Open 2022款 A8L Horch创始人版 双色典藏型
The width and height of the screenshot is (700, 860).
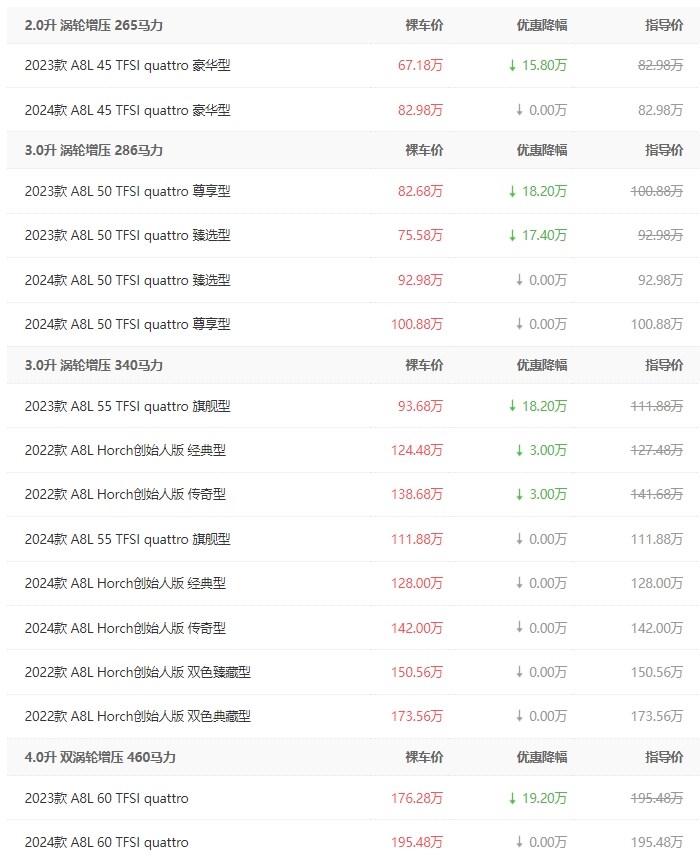pyautogui.click(x=138, y=716)
